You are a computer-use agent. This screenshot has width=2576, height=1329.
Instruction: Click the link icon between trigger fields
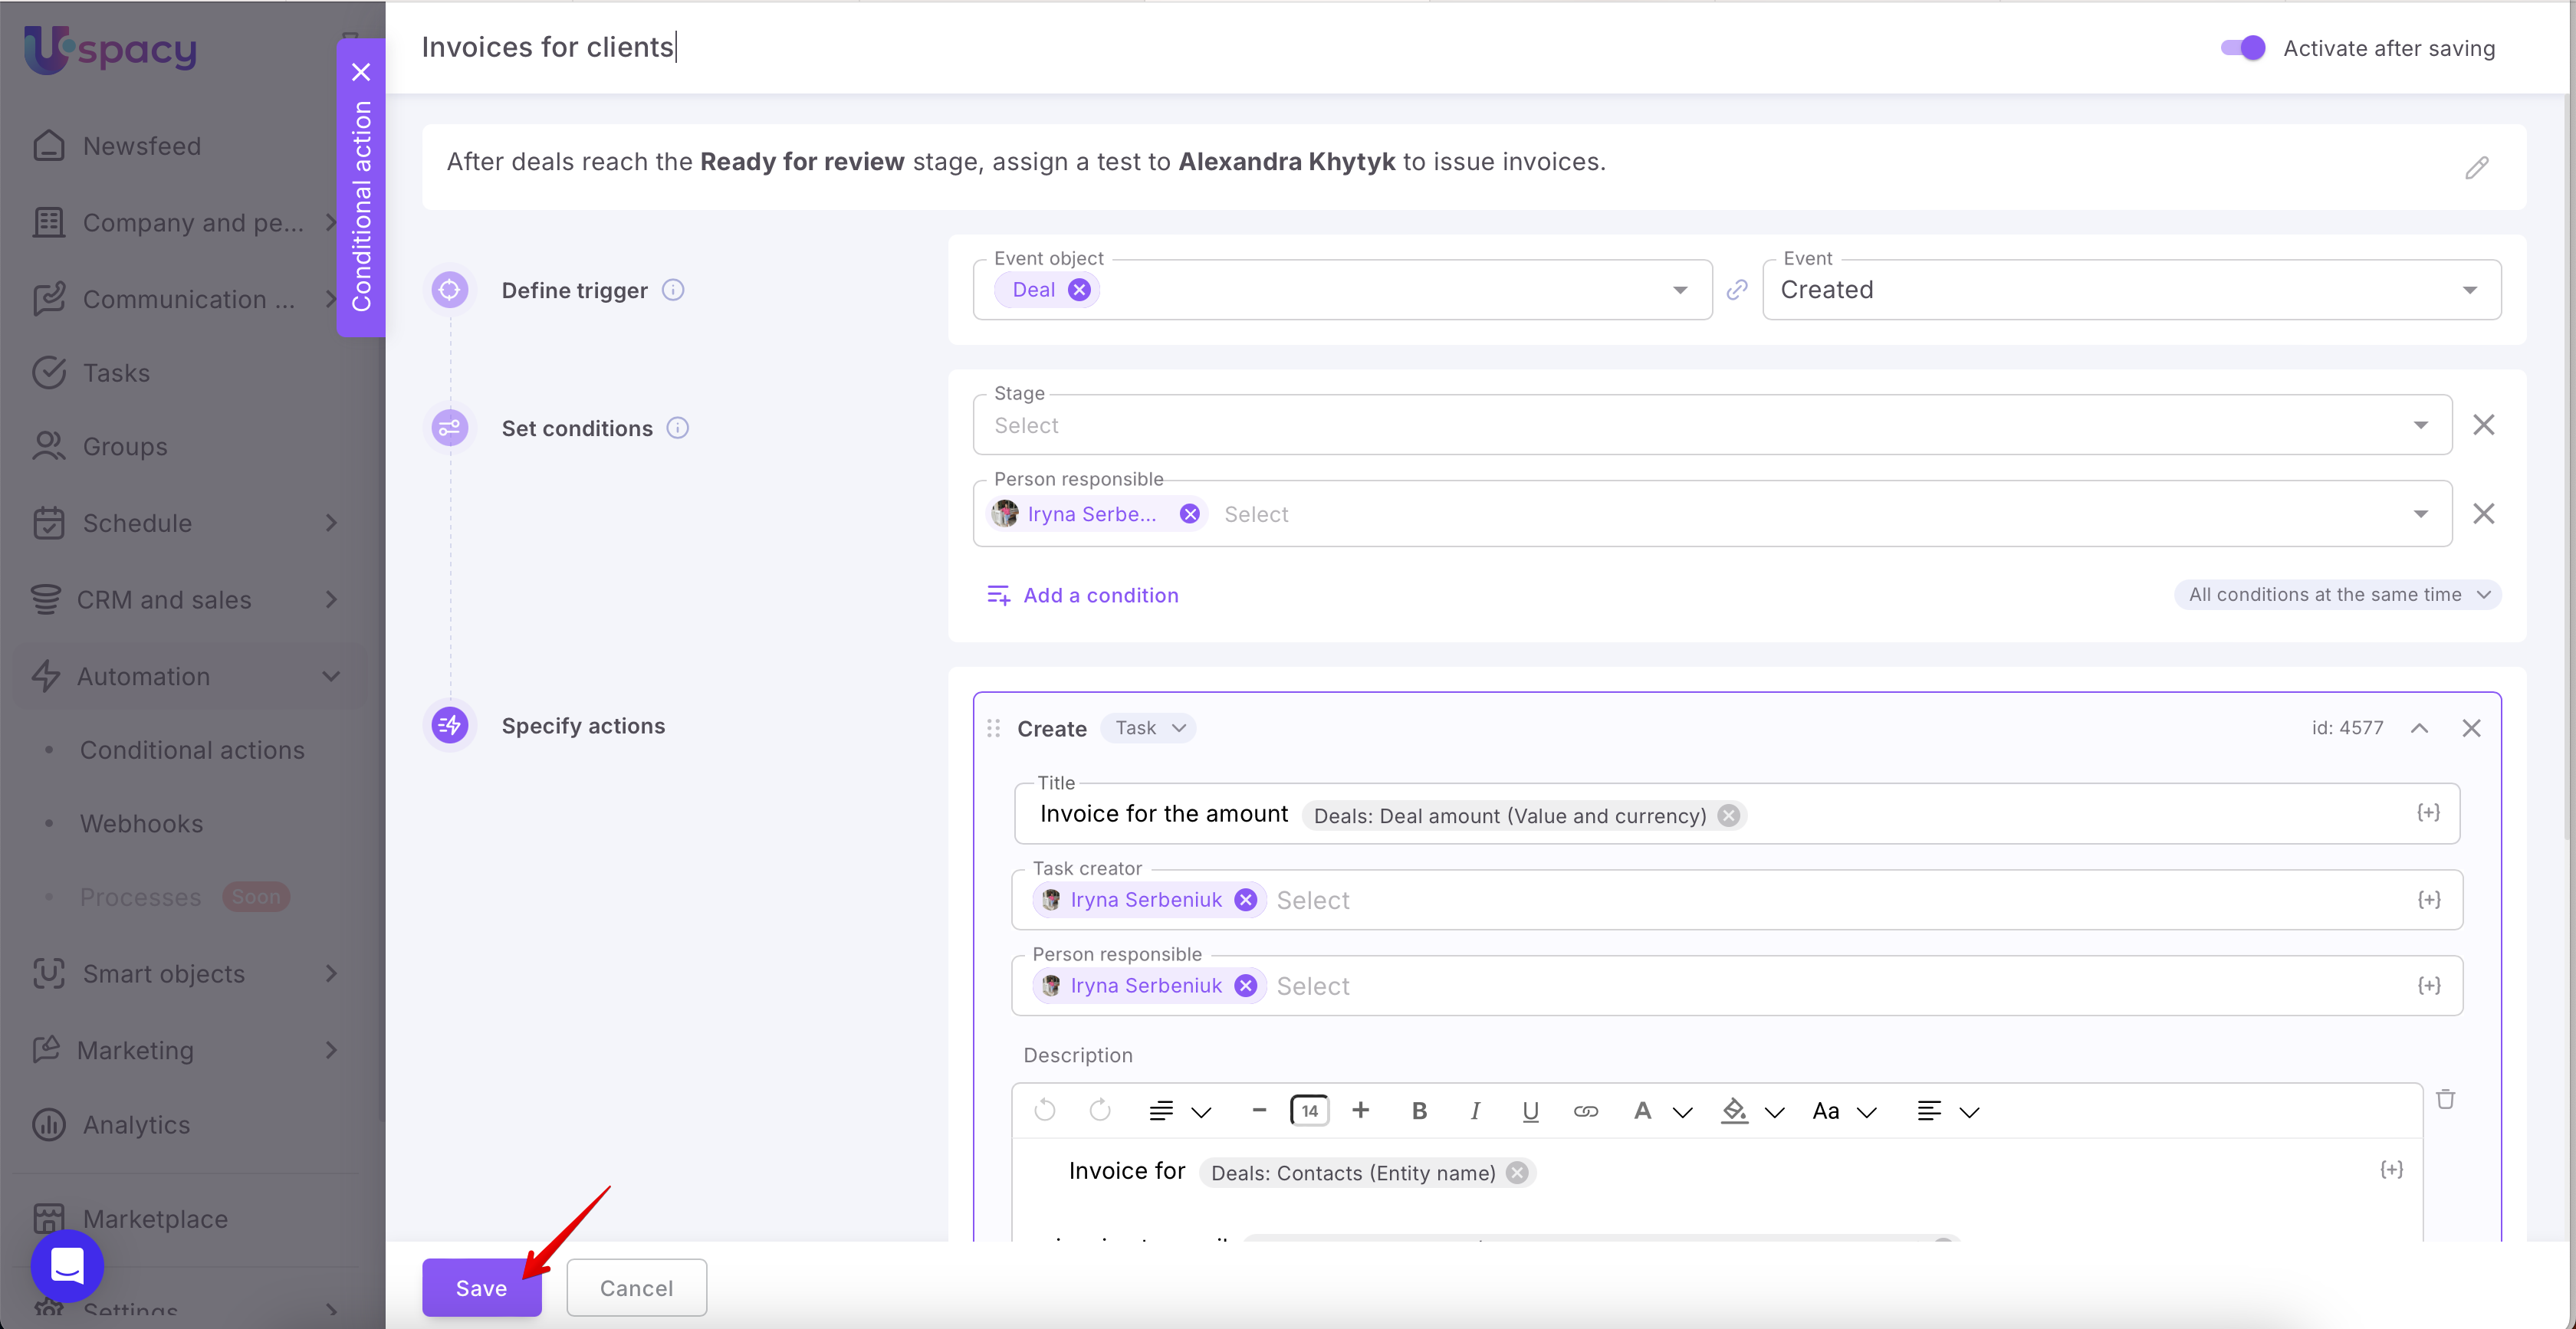pyautogui.click(x=1737, y=290)
